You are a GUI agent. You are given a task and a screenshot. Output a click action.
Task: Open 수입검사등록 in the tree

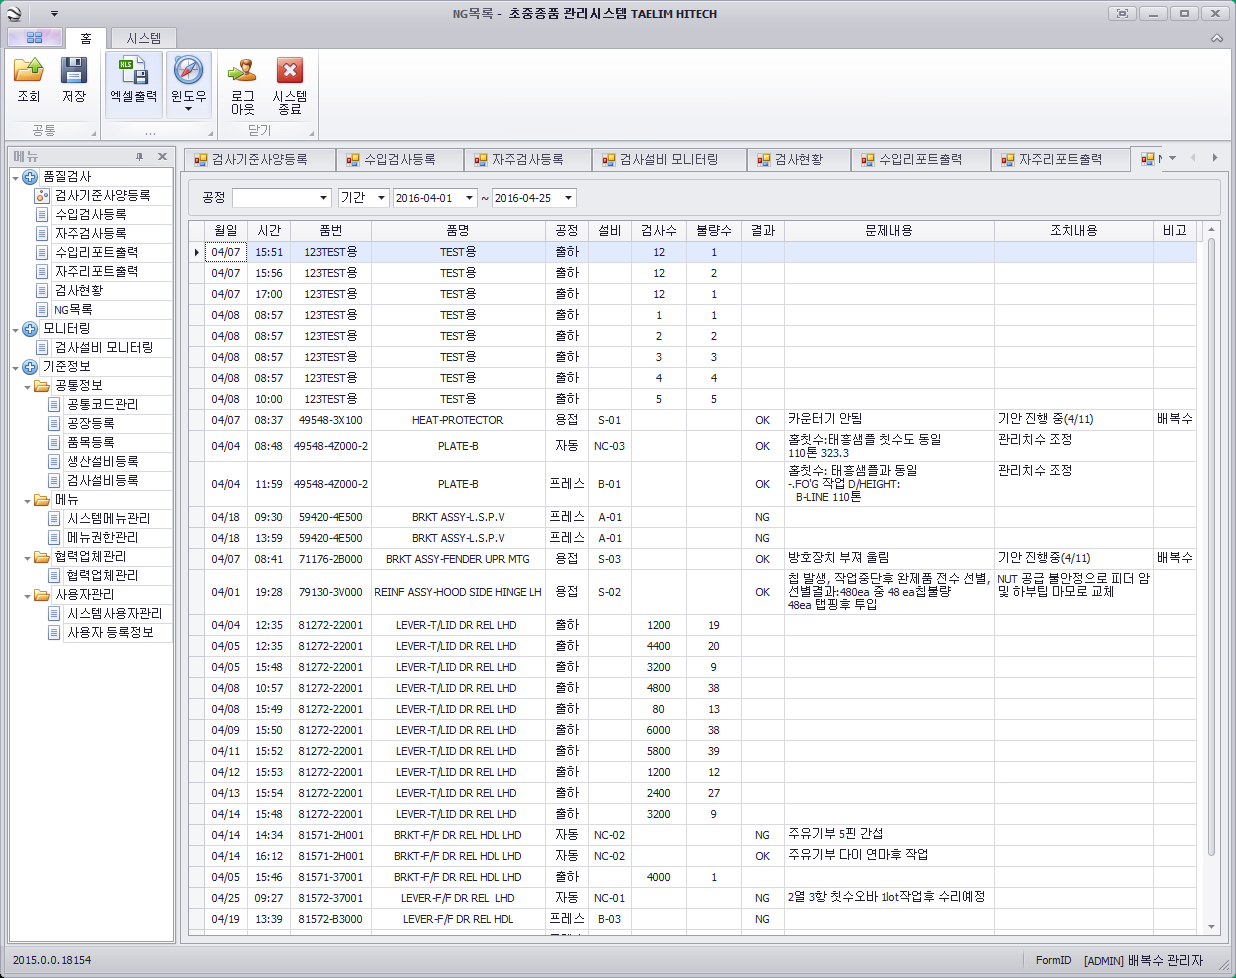[90, 215]
